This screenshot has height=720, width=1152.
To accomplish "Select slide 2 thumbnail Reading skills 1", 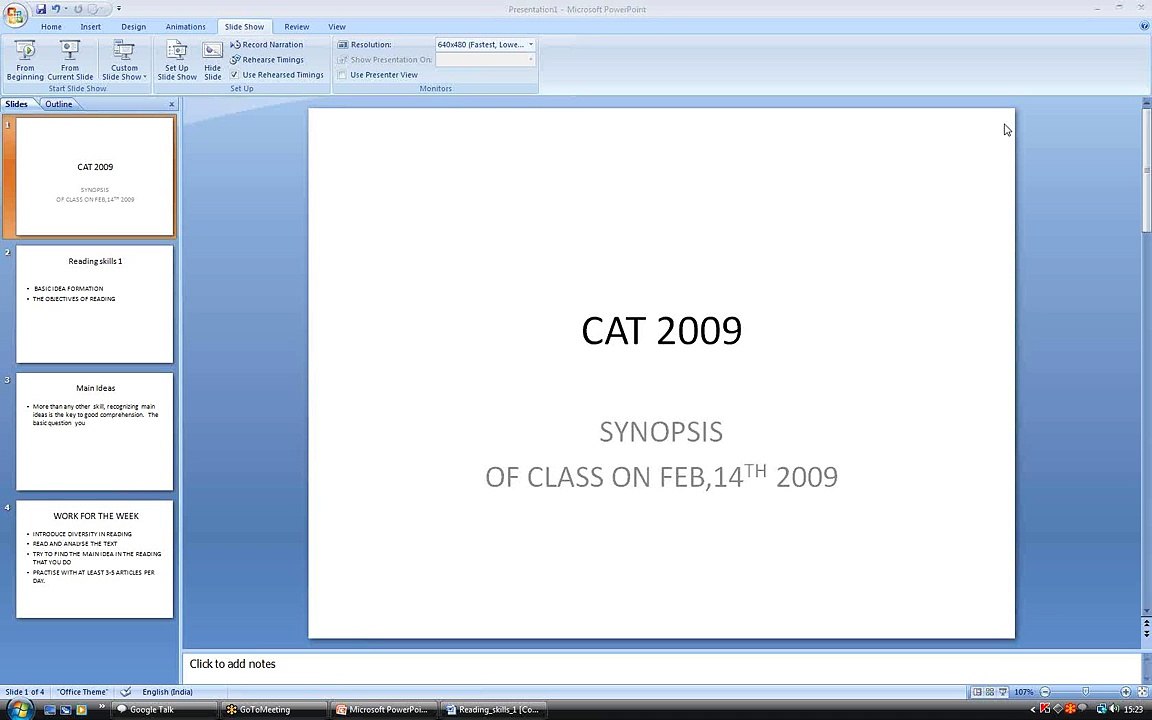I will coord(95,304).
